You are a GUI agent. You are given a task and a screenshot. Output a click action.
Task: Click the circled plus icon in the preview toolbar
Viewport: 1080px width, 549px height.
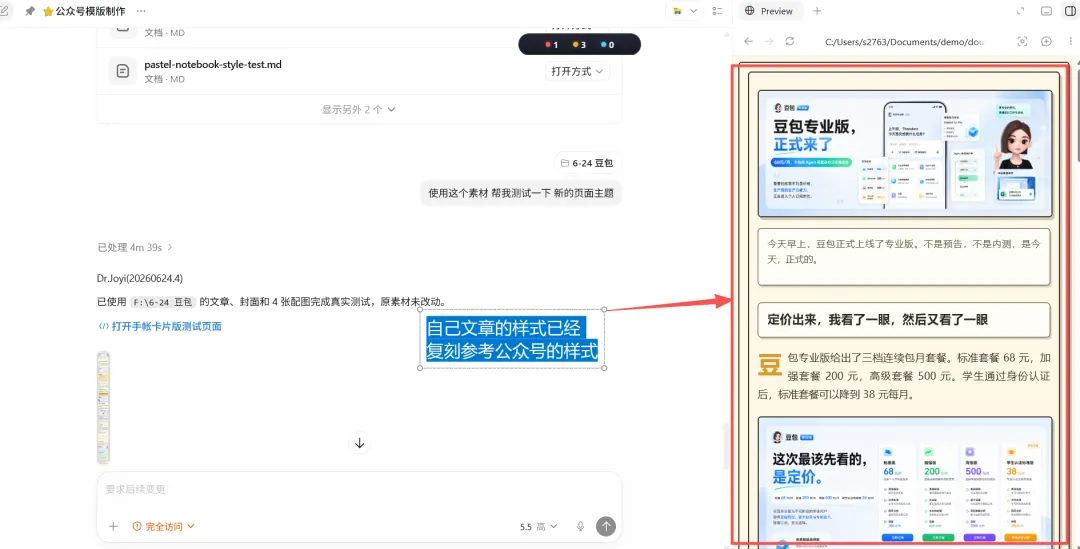[x=1046, y=41]
